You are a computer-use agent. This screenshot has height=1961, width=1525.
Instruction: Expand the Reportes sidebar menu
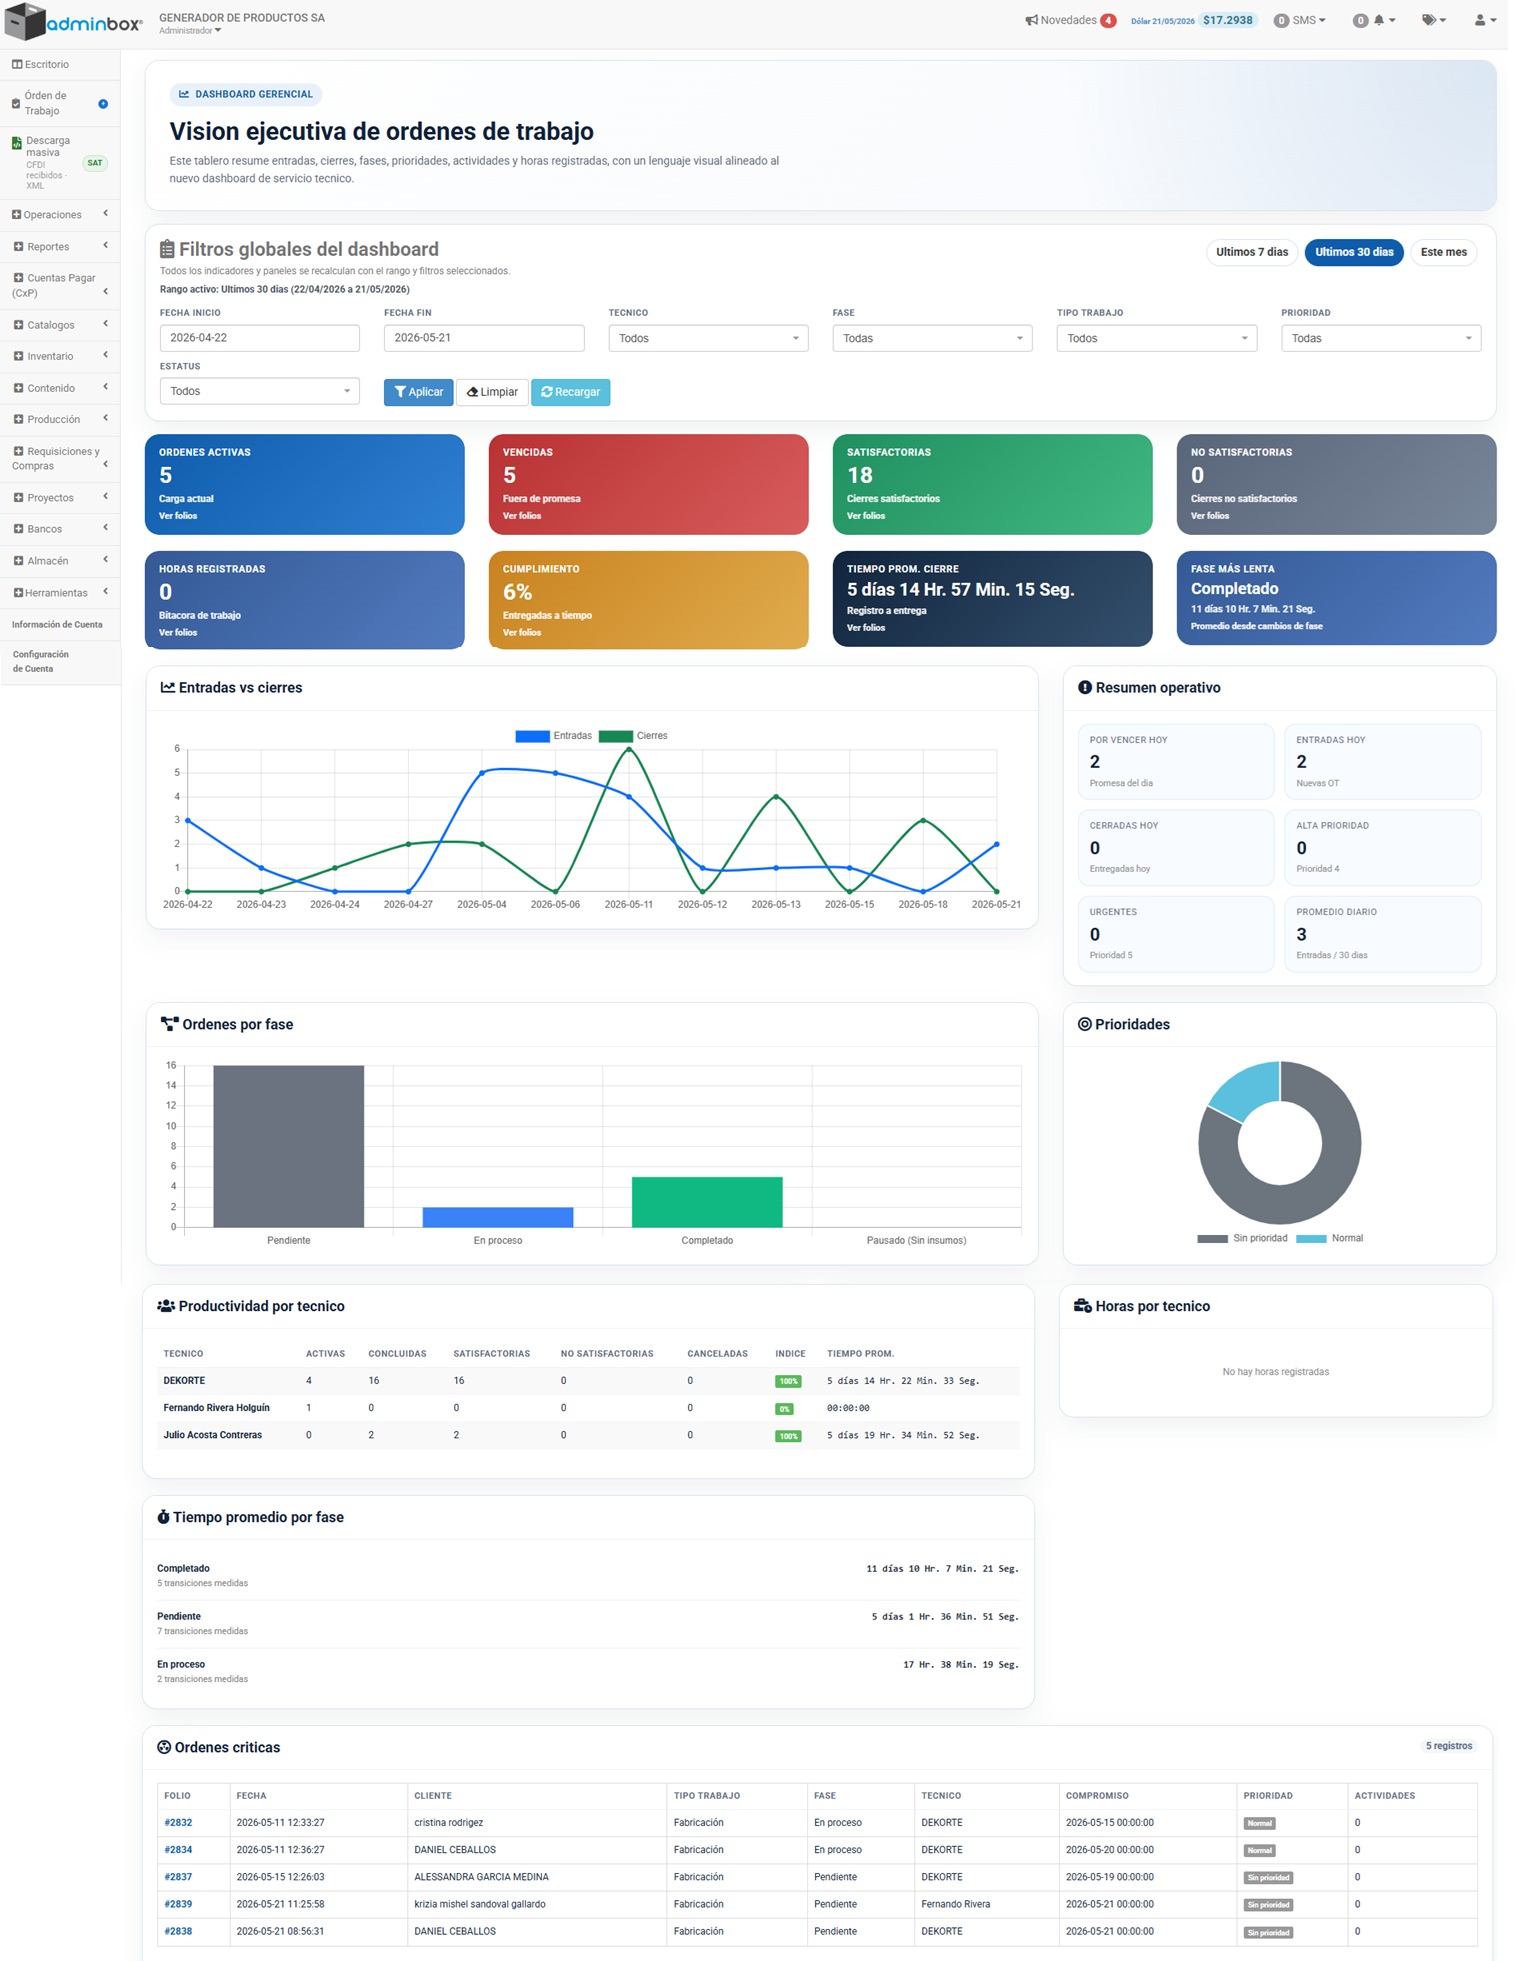(60, 247)
